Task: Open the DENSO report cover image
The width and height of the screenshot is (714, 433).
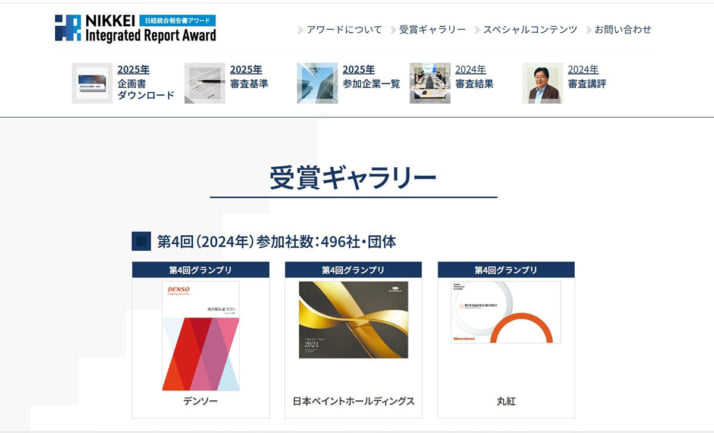Action: tap(201, 336)
